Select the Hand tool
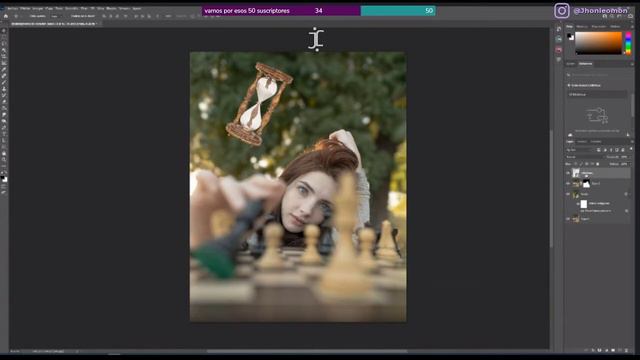Image resolution: width=640 pixels, height=360 pixels. click(4, 154)
